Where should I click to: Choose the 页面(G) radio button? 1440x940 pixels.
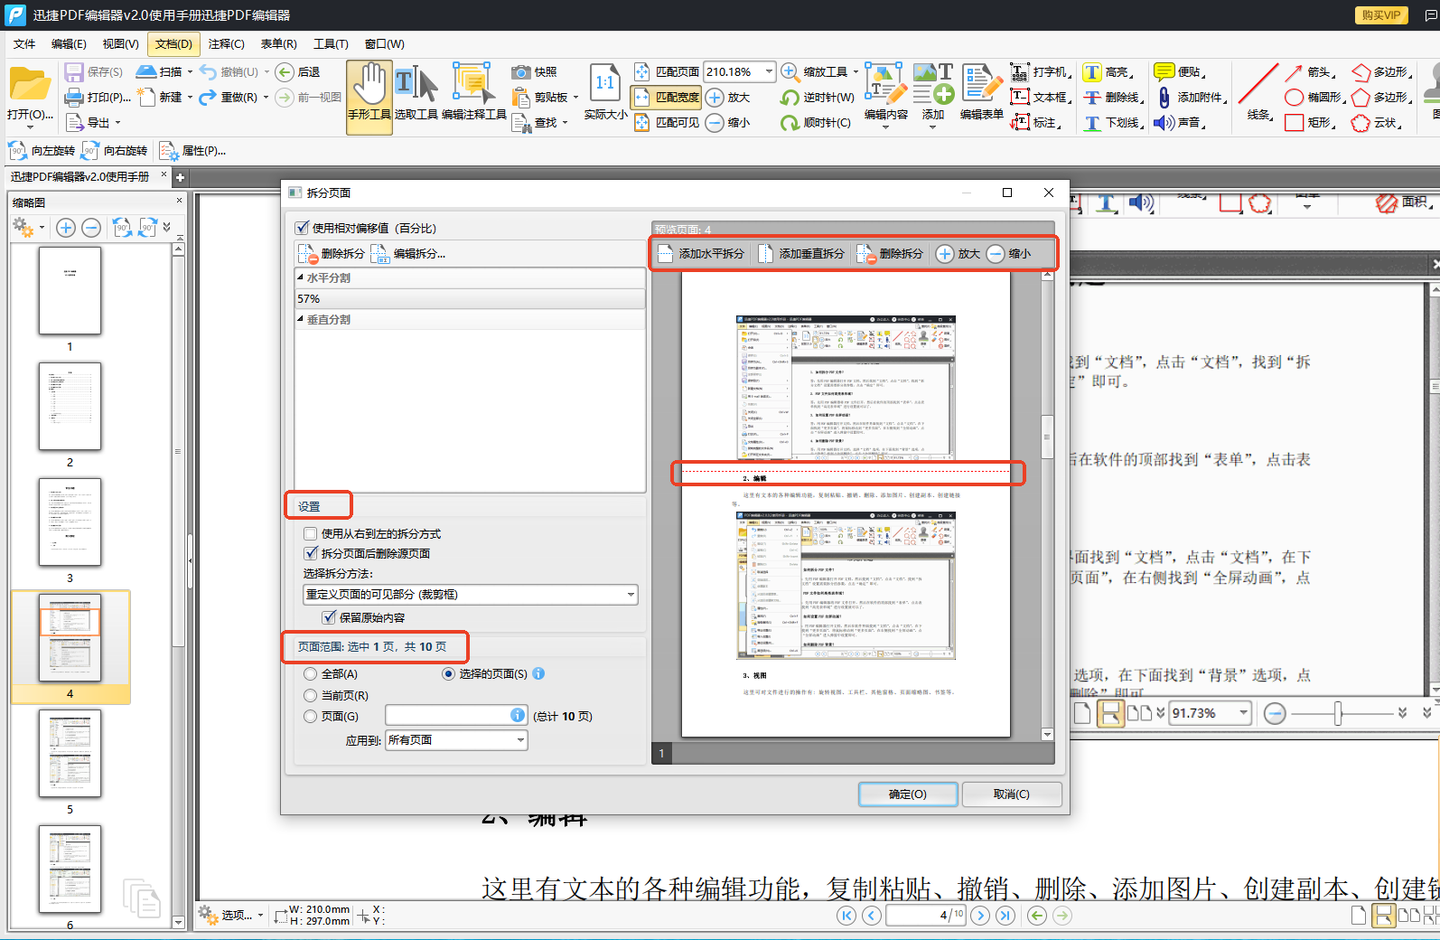(311, 716)
